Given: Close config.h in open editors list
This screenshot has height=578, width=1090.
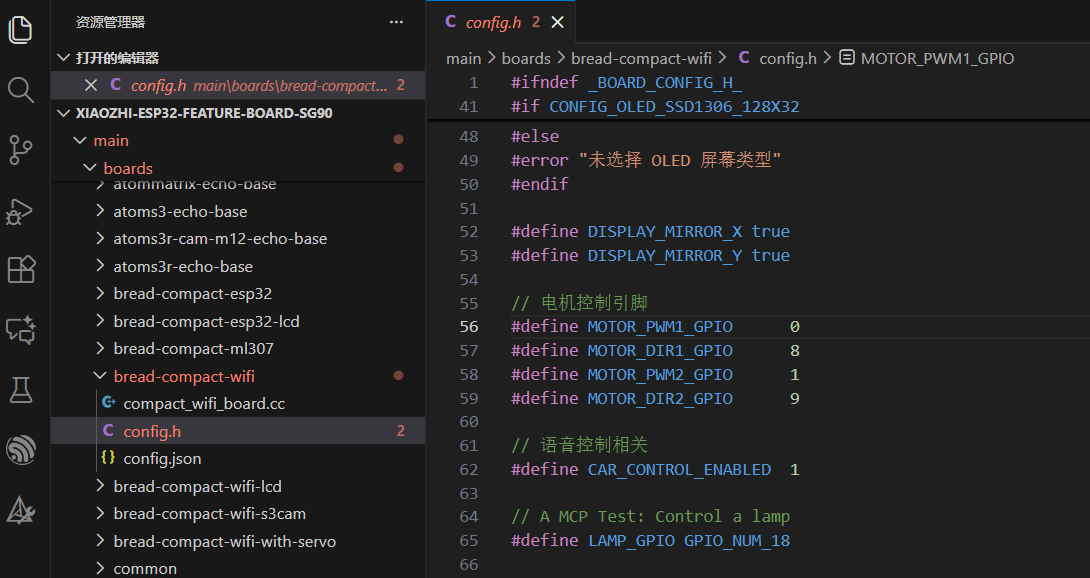Looking at the screenshot, I should tap(91, 85).
